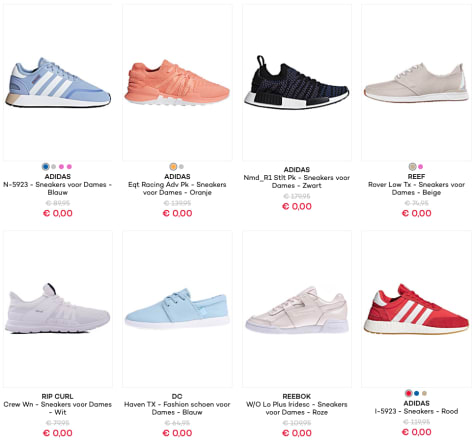Open blue Adidas N-5923 shoe image
Image resolution: width=475 pixels, height=445 pixels.
58,82
